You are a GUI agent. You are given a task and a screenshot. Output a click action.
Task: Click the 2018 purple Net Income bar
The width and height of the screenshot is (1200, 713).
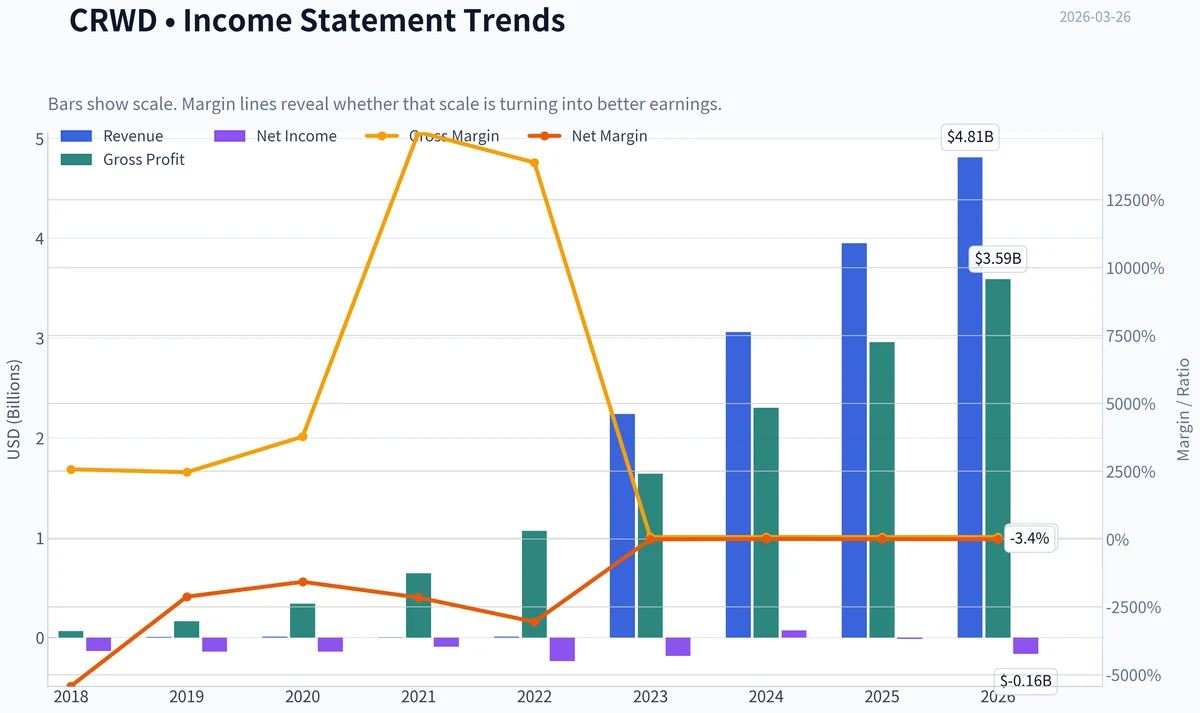click(x=98, y=644)
